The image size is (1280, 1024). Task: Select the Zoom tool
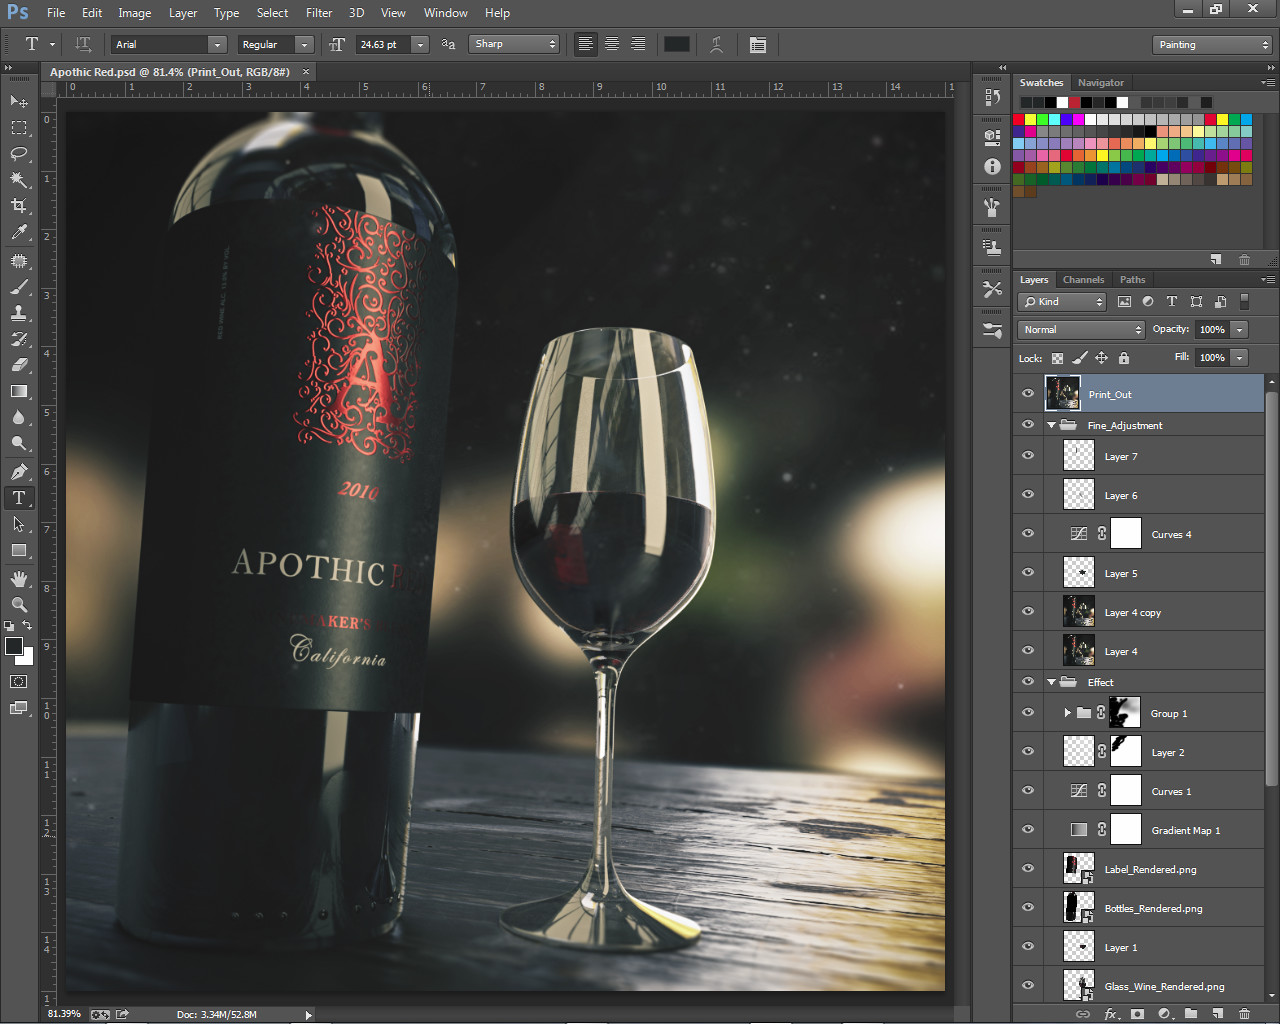click(x=19, y=605)
